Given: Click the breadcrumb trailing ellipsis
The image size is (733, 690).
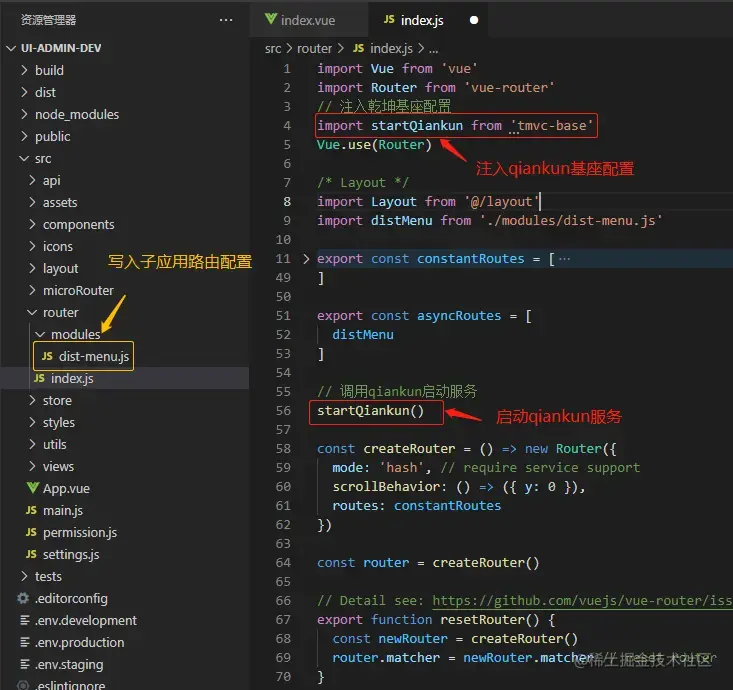Looking at the screenshot, I should pyautogui.click(x=433, y=49).
